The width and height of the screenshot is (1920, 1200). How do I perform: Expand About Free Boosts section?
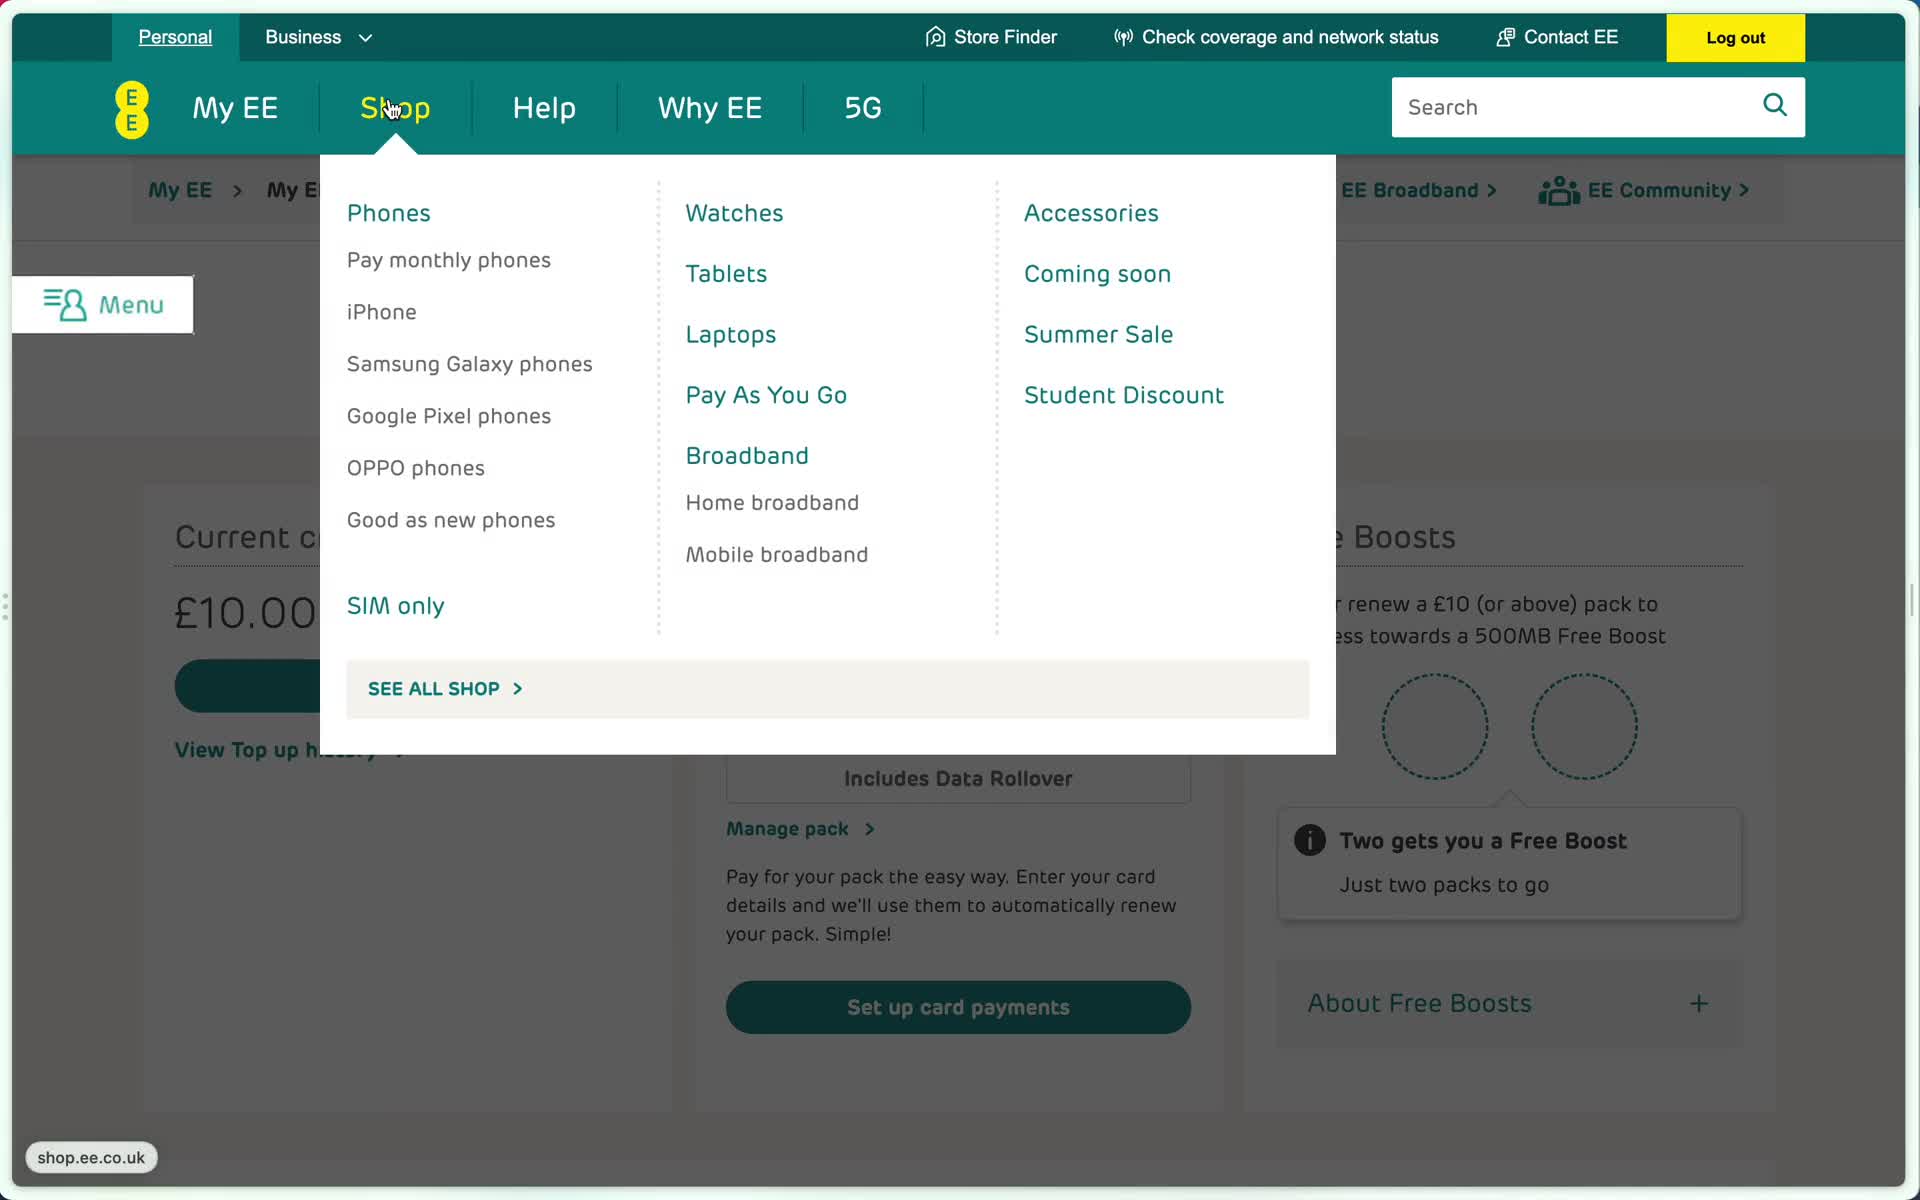pyautogui.click(x=1509, y=1004)
